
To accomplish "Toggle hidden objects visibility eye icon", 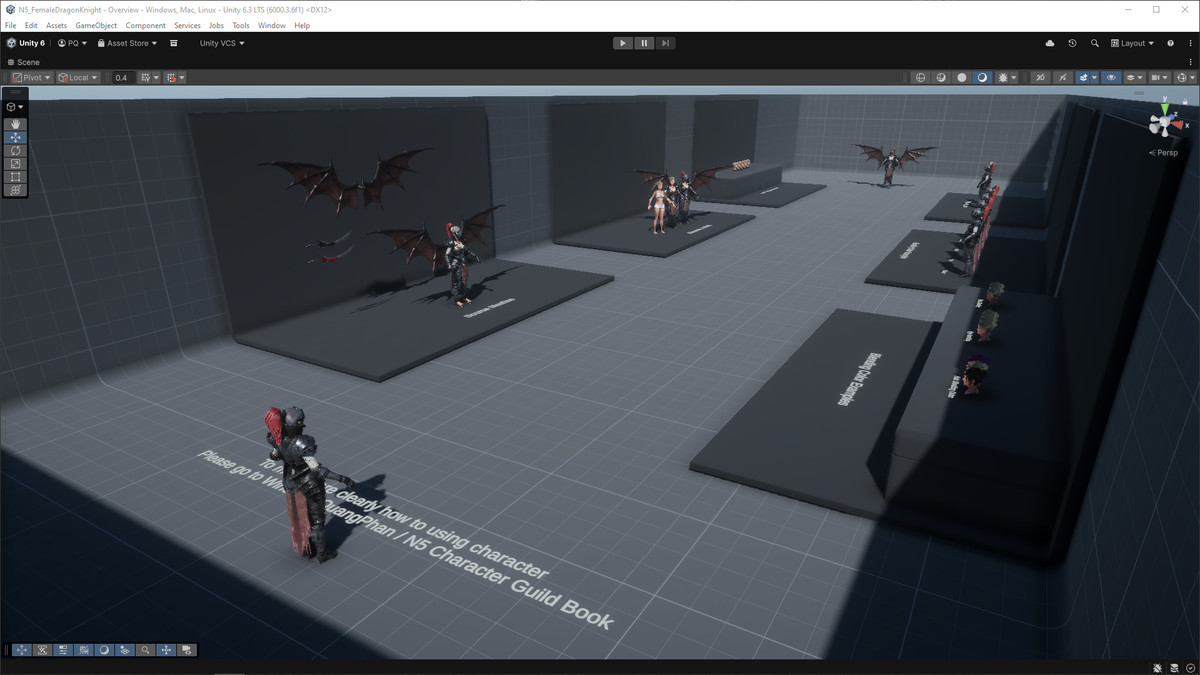I will pos(1110,77).
